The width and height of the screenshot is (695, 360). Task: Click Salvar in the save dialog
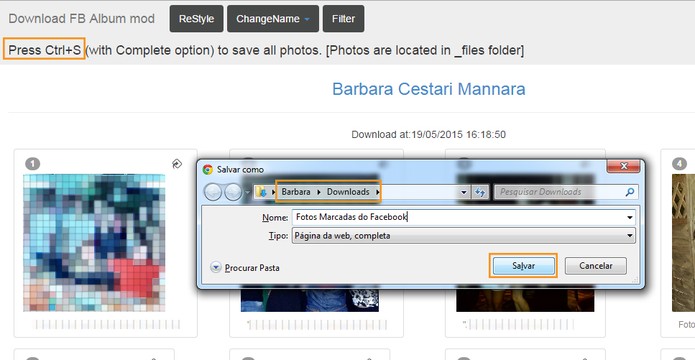[523, 266]
